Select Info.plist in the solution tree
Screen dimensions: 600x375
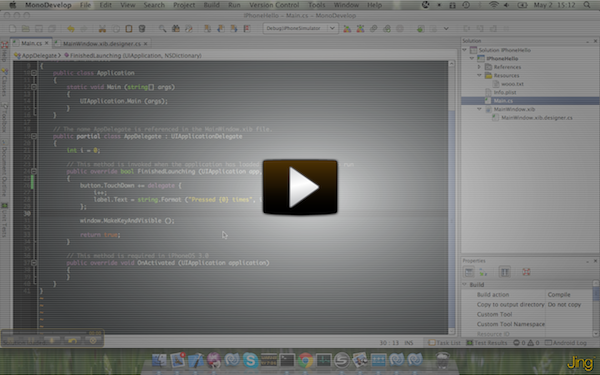505,92
